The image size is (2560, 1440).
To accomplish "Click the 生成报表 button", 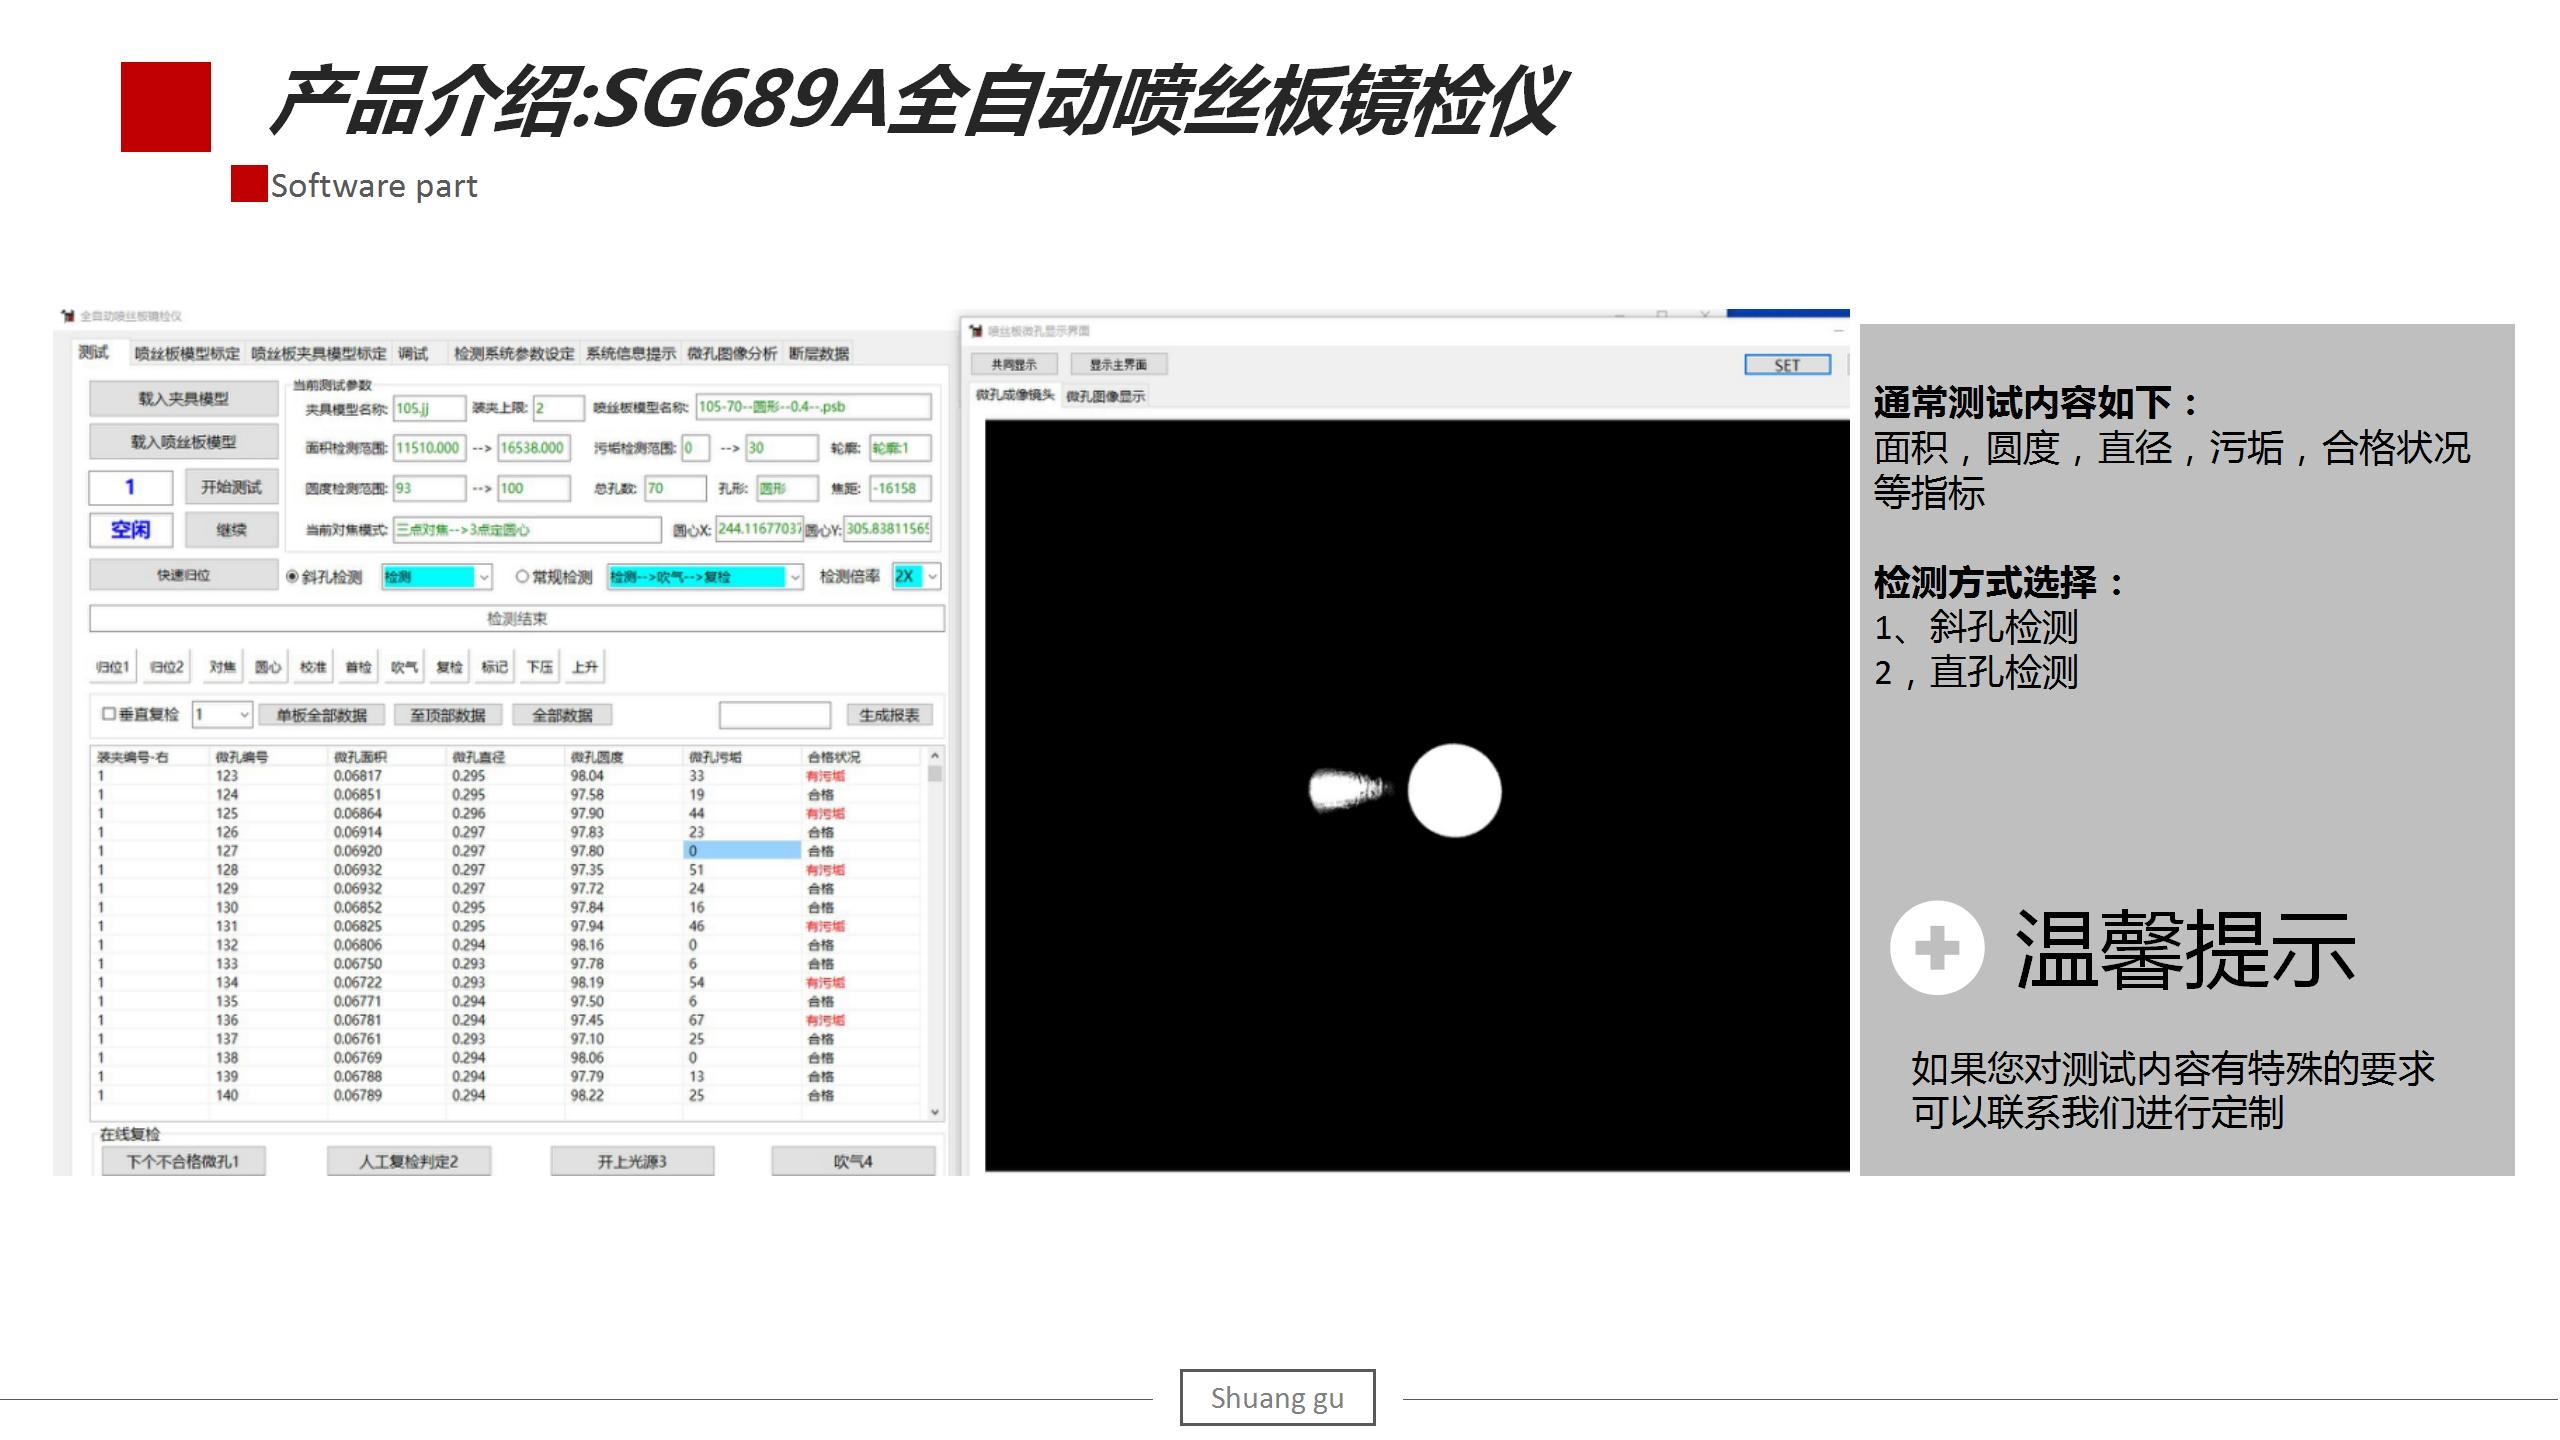I will 888,715.
